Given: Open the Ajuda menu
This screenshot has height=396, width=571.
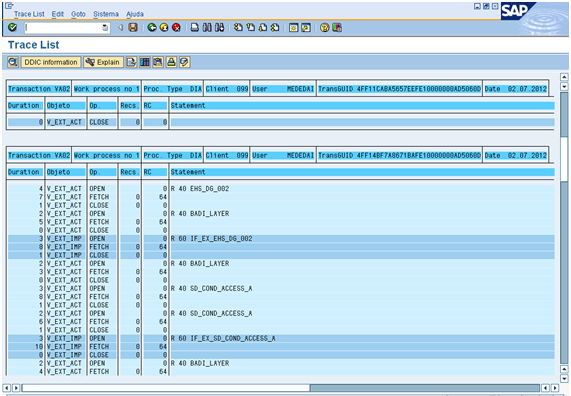Looking at the screenshot, I should pos(135,14).
